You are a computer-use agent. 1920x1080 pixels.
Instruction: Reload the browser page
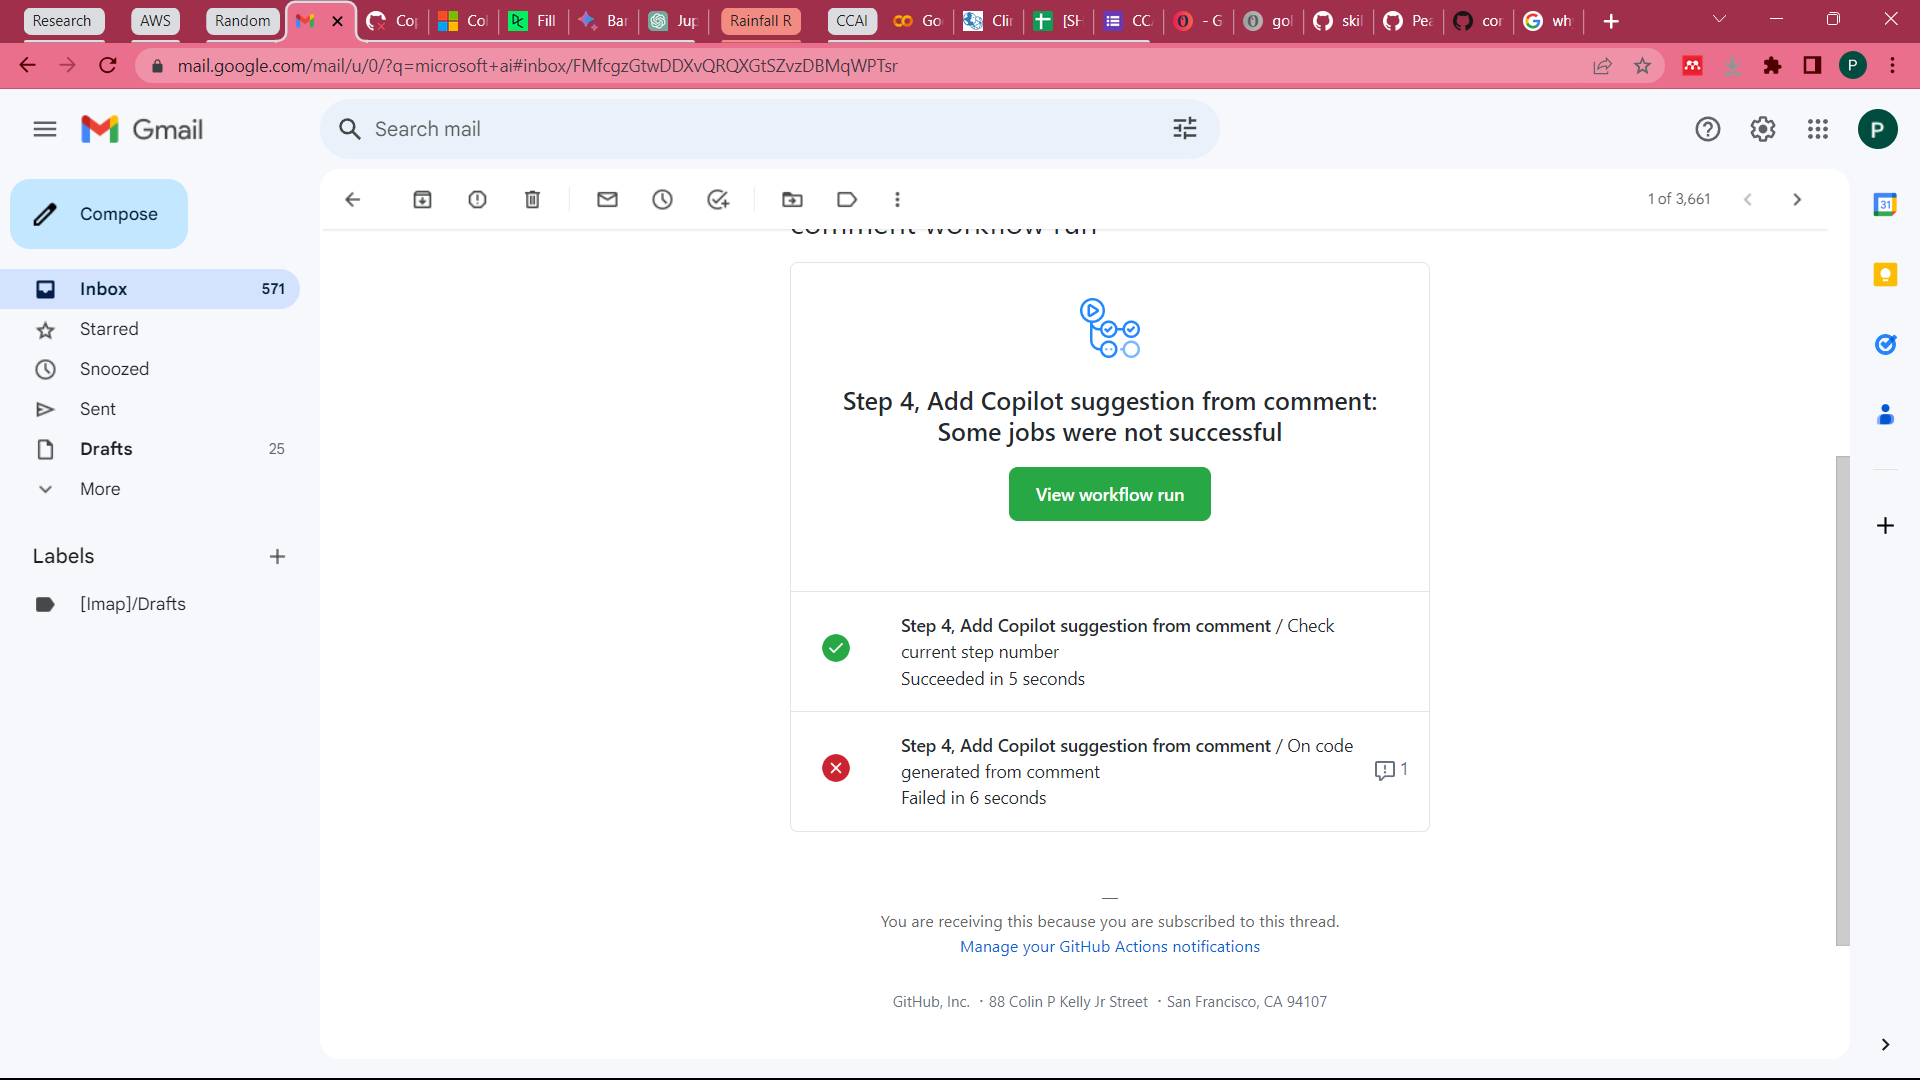point(108,66)
